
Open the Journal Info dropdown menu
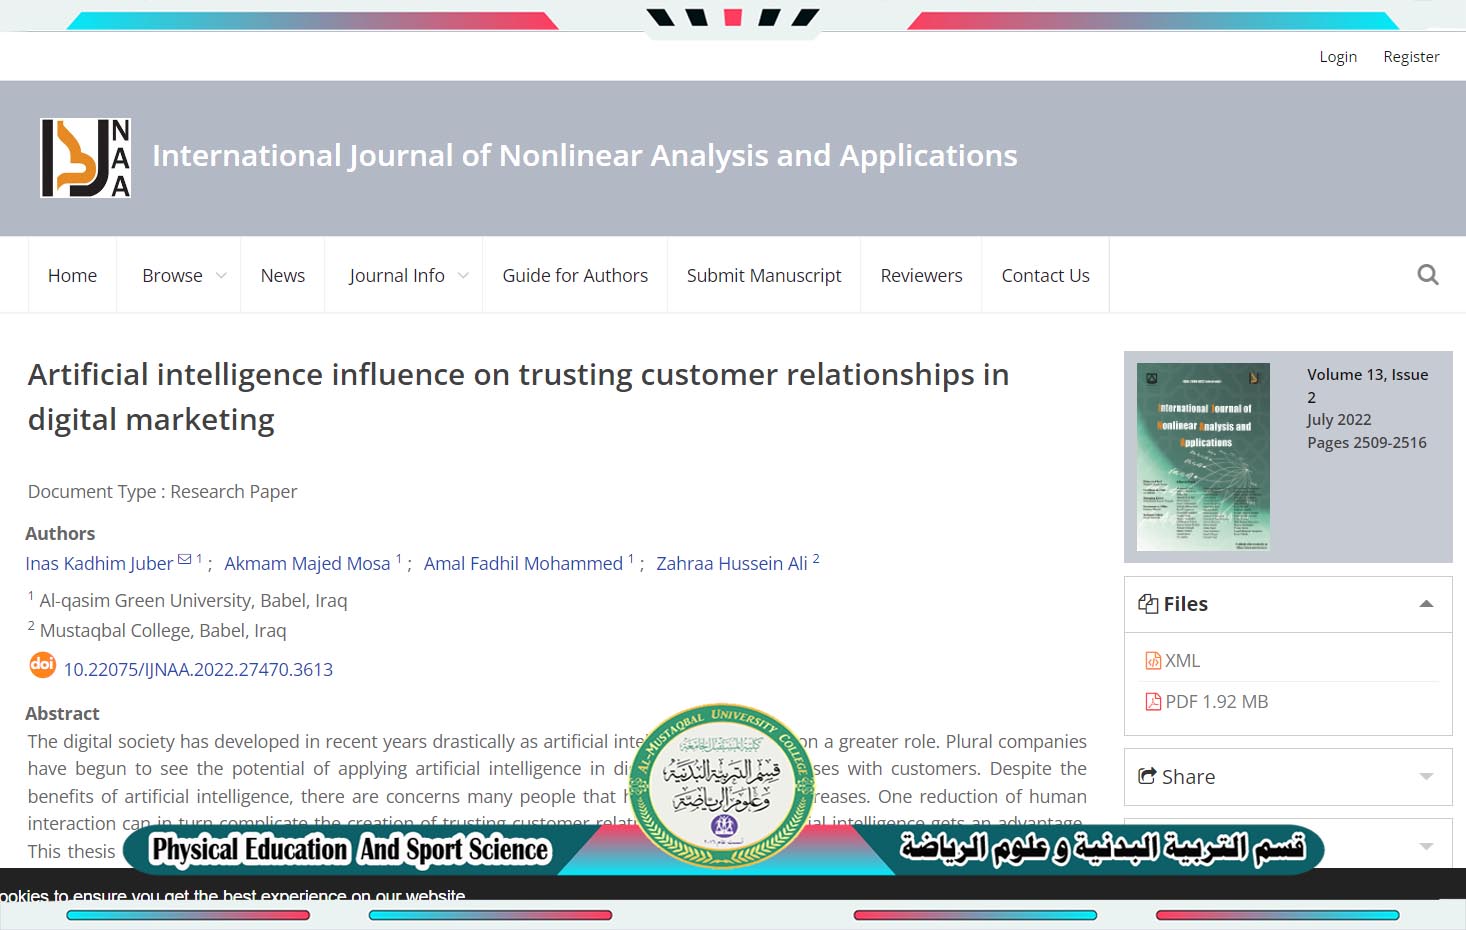pos(407,275)
